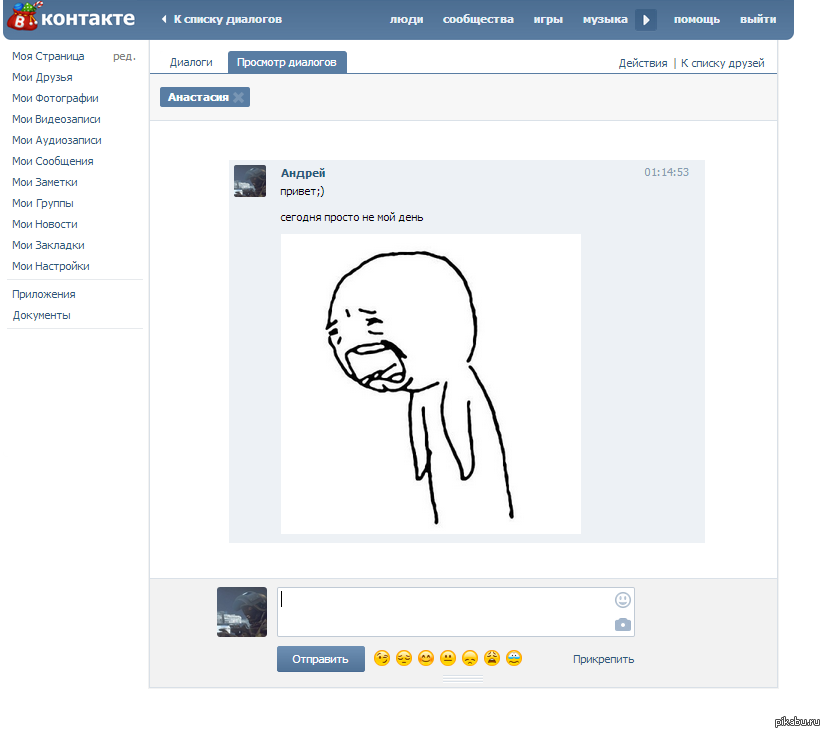Remove the Анастасия dialog tag
Screen dimensions: 825x733
click(x=238, y=98)
